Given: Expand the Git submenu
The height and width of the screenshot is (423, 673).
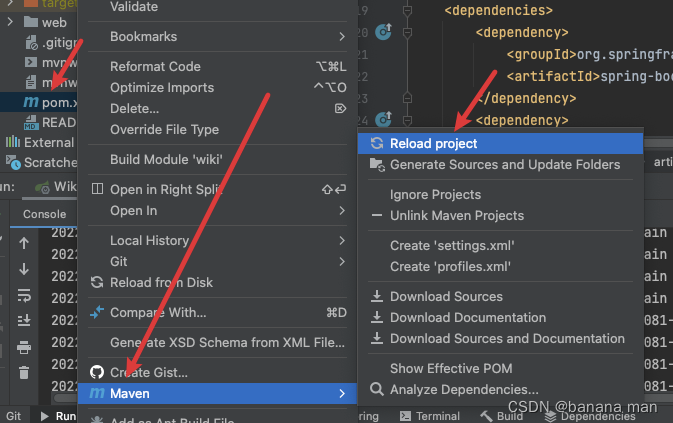Looking at the screenshot, I should [x=217, y=261].
